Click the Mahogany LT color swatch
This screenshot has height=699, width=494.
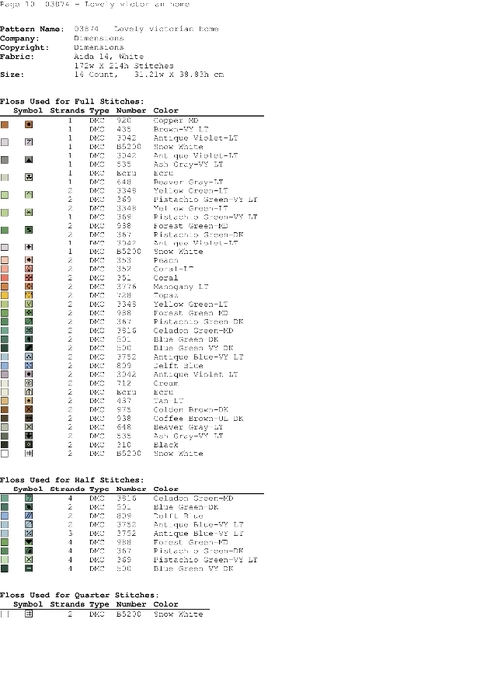(4, 287)
